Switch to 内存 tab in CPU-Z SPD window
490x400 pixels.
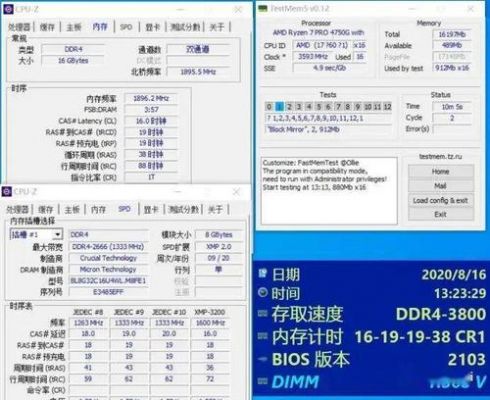(x=98, y=209)
